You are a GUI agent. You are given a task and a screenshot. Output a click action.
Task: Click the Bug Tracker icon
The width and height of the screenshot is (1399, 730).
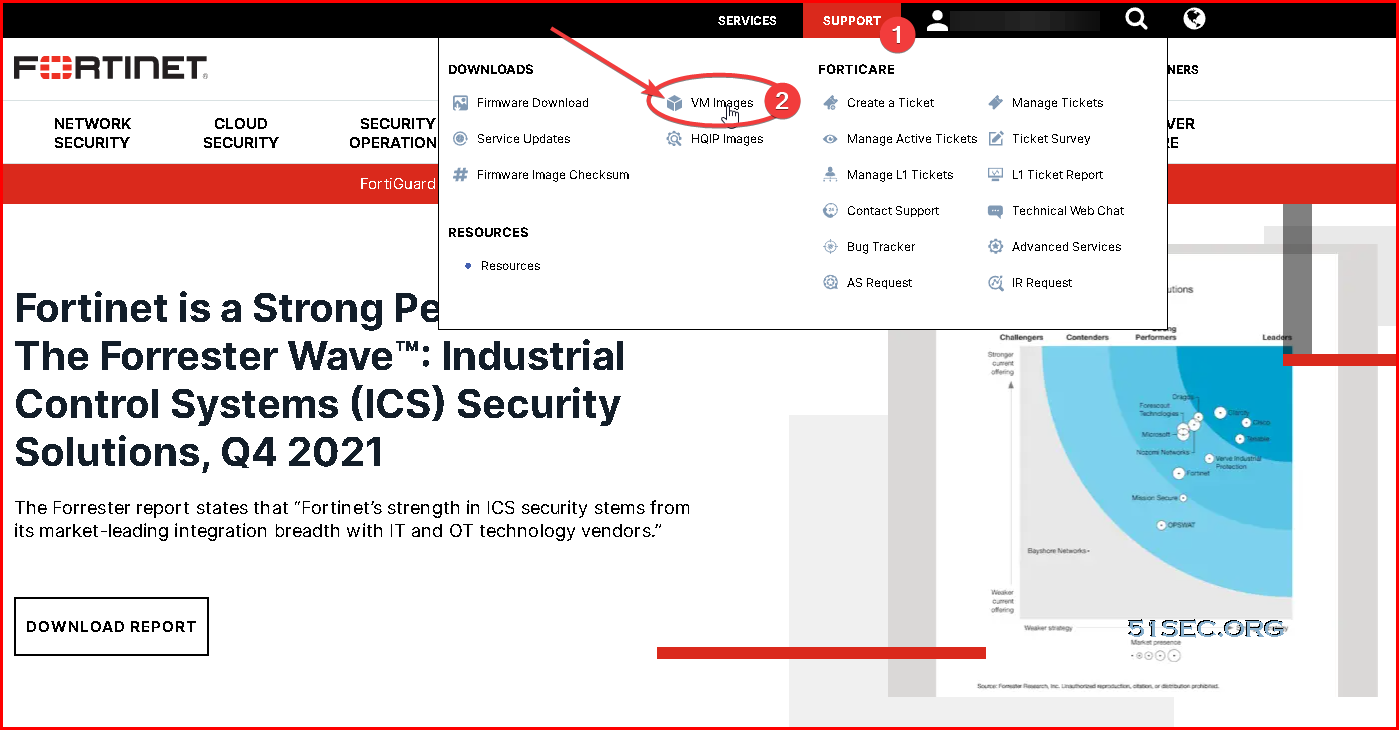(830, 247)
